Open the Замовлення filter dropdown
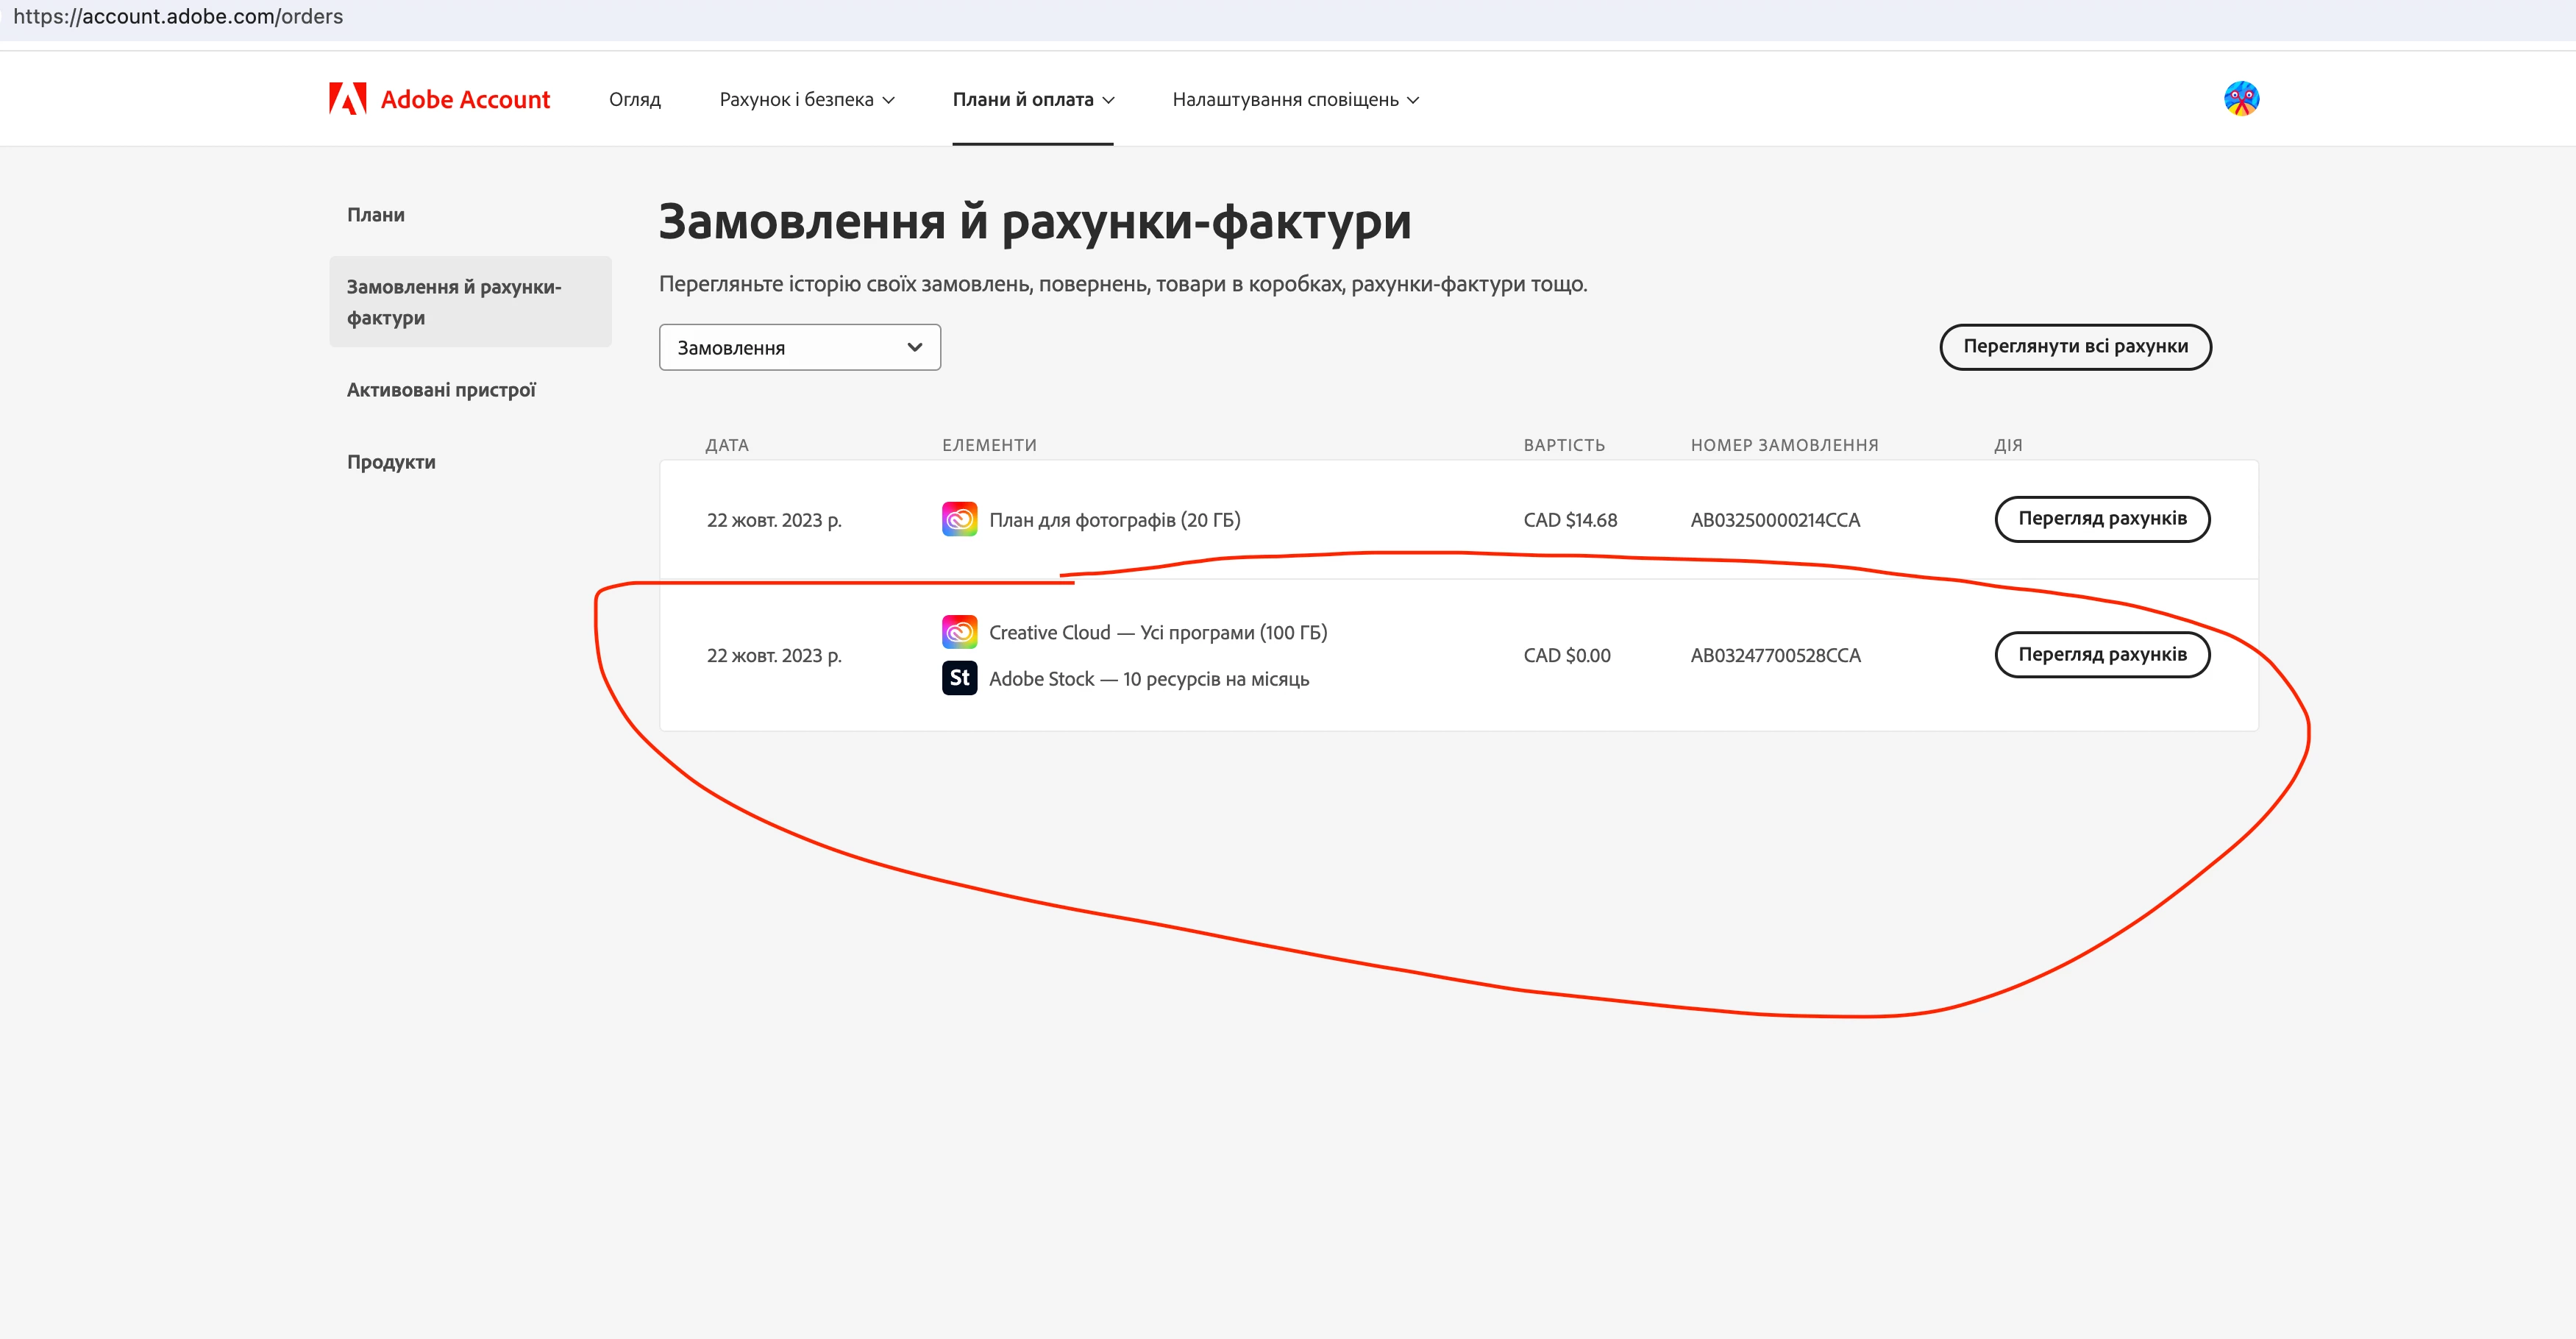Viewport: 2576px width, 1339px height. click(799, 347)
